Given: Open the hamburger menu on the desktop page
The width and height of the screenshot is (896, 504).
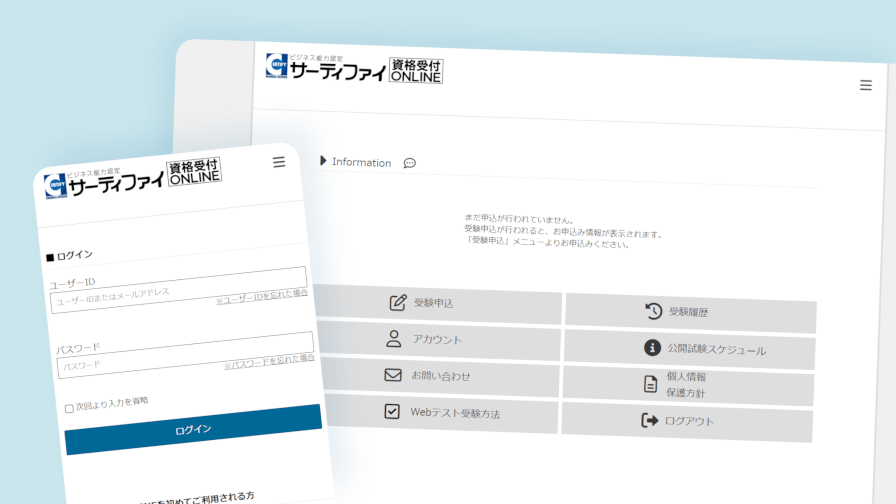Looking at the screenshot, I should (866, 85).
